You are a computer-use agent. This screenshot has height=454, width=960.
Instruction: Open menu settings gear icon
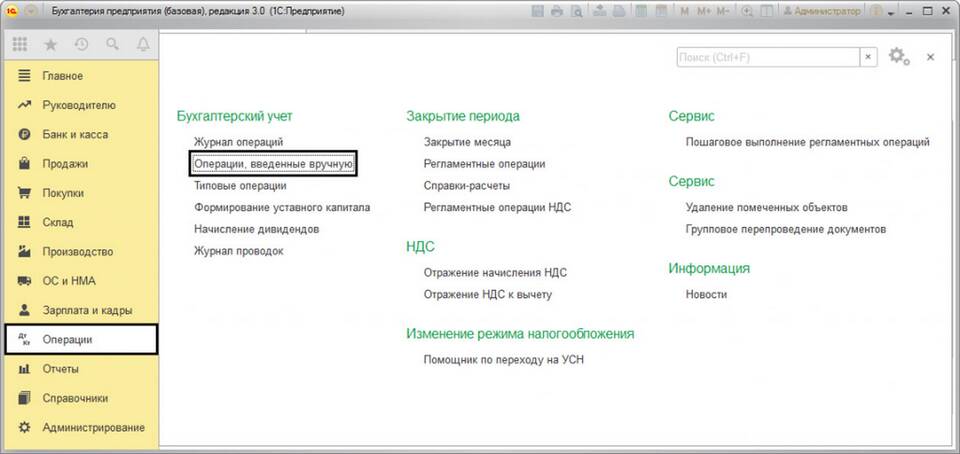pyautogui.click(x=898, y=57)
